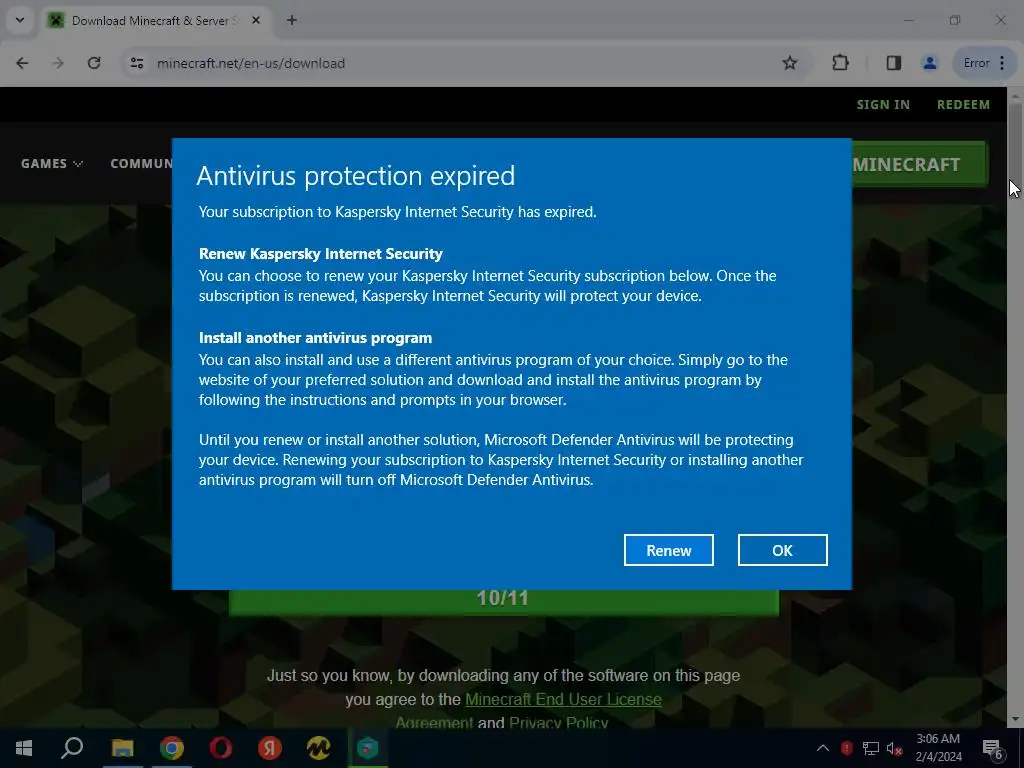Click the red shield tray icon
The image size is (1024, 768).
[x=846, y=748]
